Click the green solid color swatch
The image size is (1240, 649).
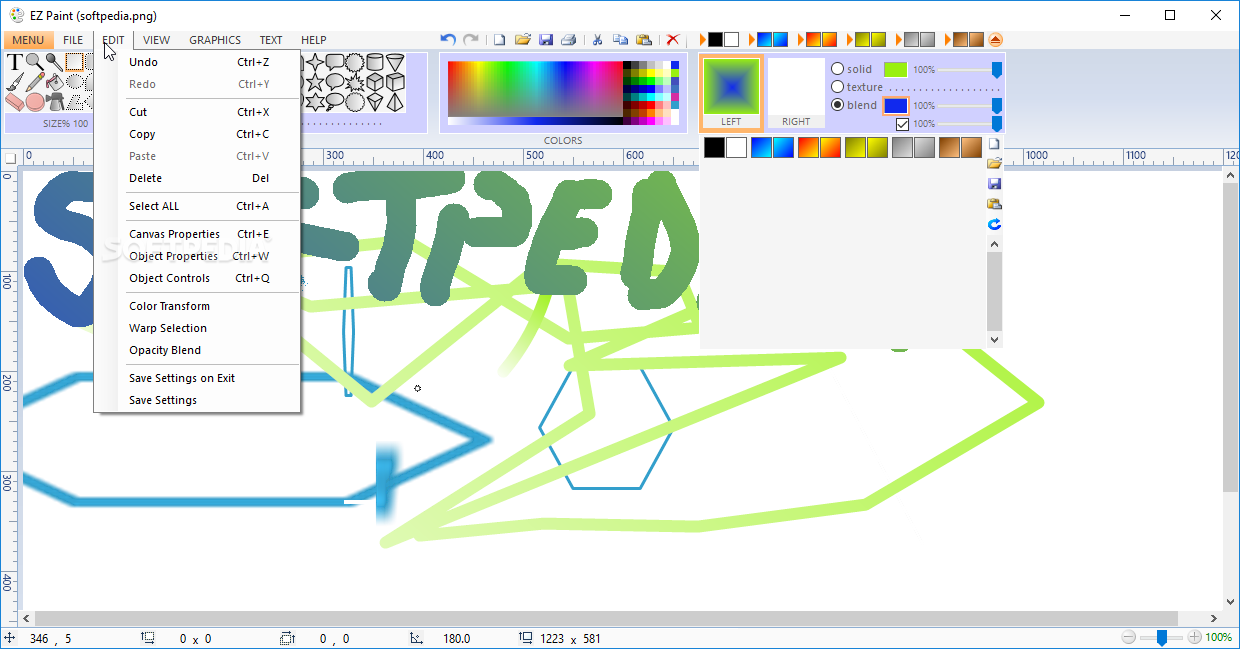point(896,70)
